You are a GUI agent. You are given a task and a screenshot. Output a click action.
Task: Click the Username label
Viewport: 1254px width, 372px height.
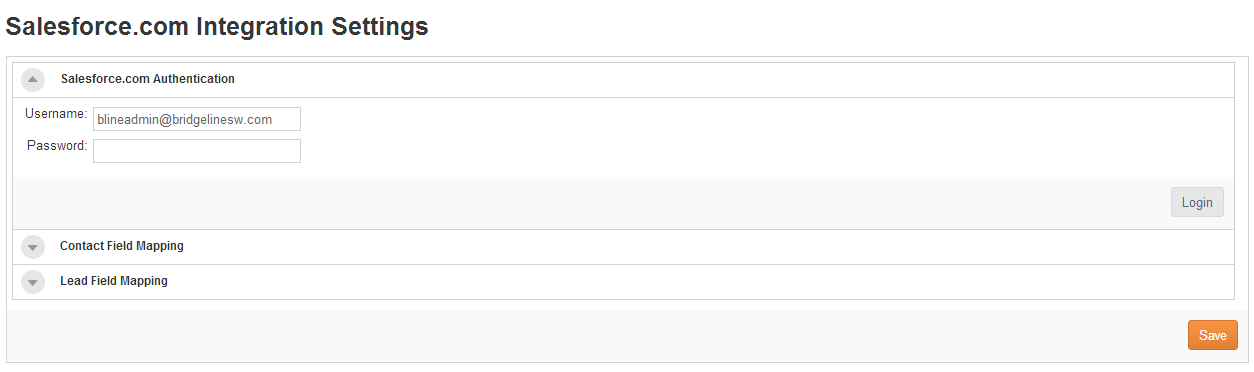coord(56,114)
